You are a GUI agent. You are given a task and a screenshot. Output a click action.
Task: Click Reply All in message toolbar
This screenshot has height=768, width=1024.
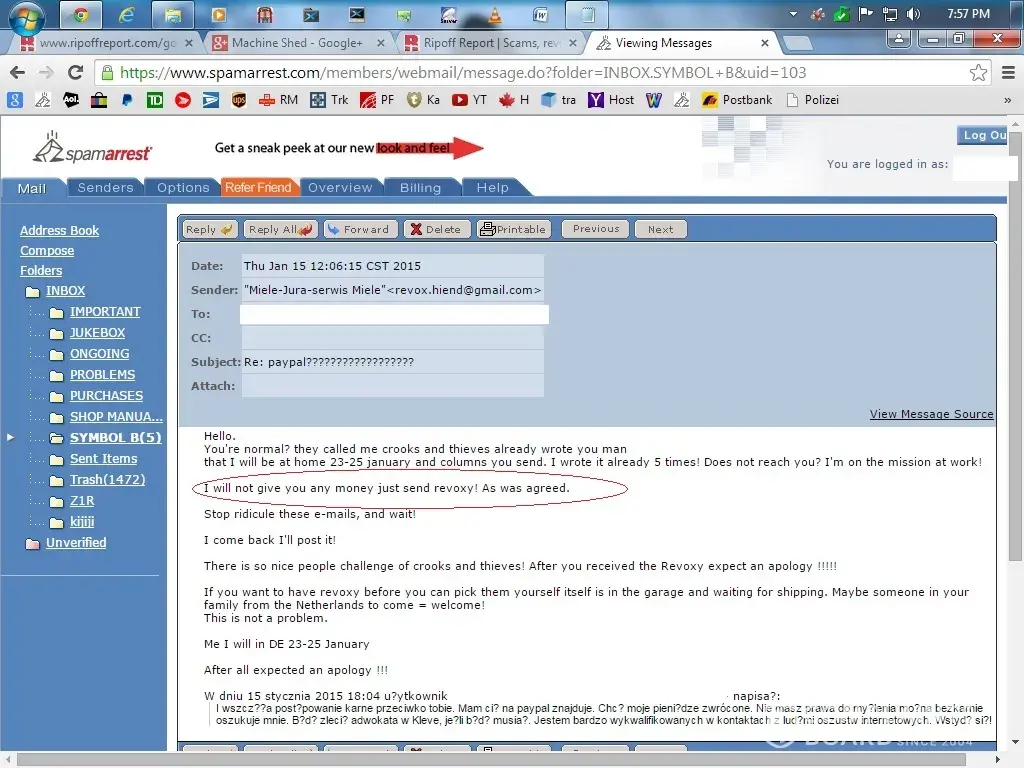(x=280, y=229)
